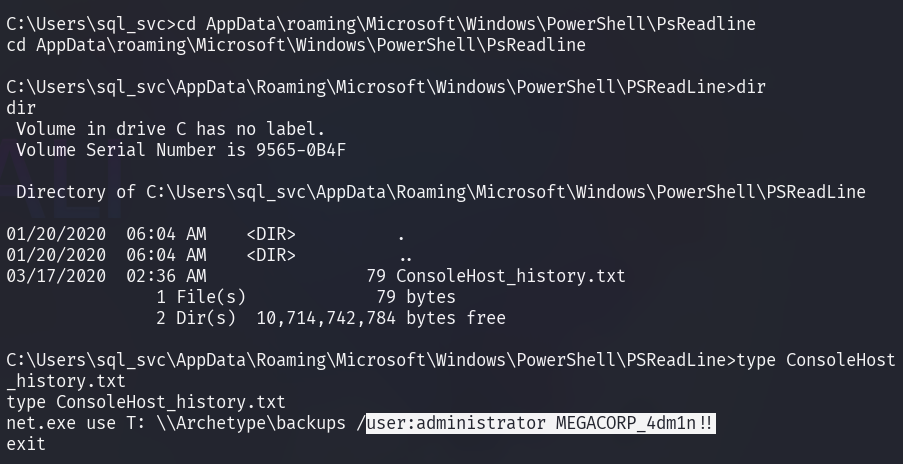Click the ConsoleHost_history.txt filename in the dir listing

point(511,276)
